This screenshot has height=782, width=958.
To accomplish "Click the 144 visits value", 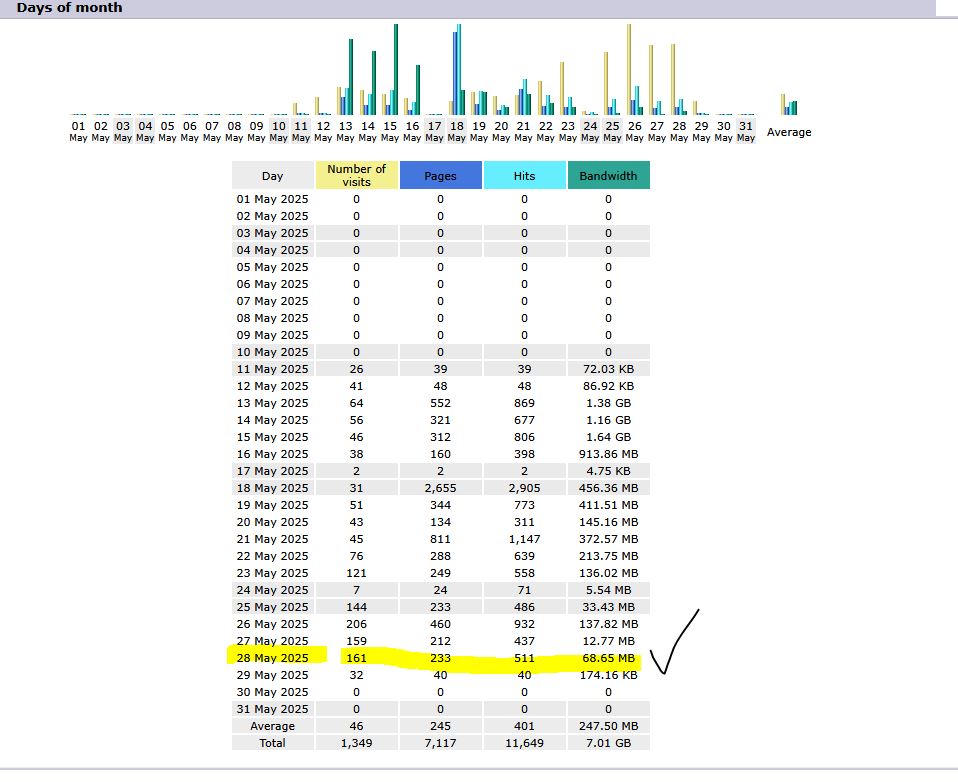I will pos(356,607).
